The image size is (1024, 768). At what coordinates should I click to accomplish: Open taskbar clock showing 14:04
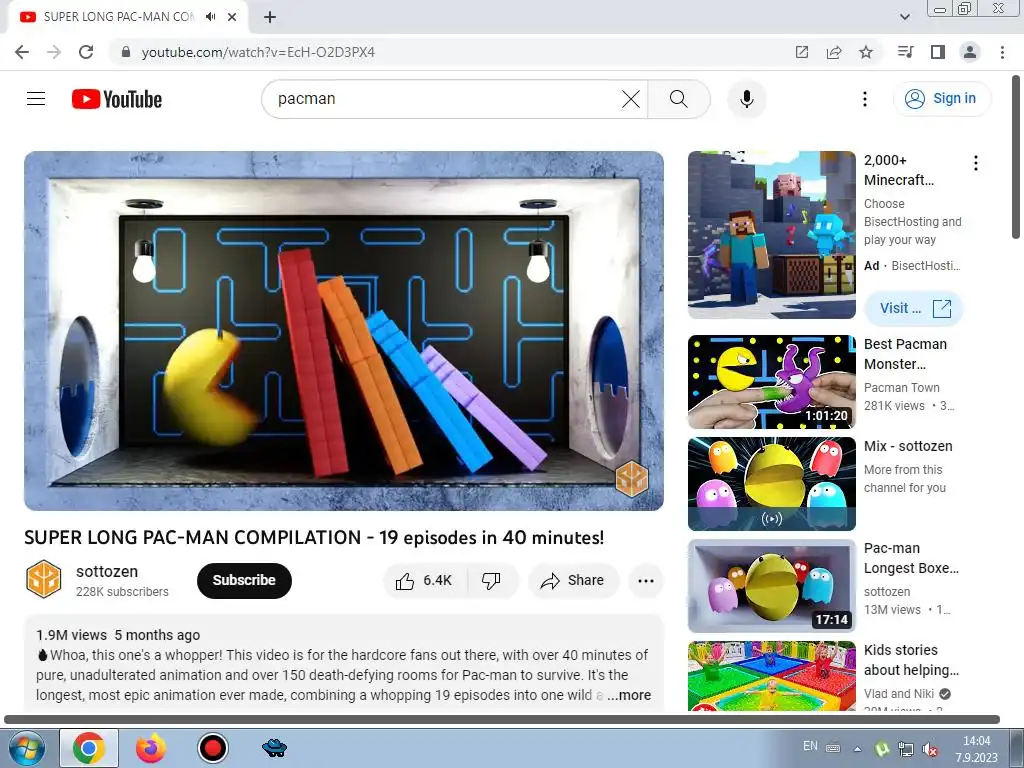[976, 749]
